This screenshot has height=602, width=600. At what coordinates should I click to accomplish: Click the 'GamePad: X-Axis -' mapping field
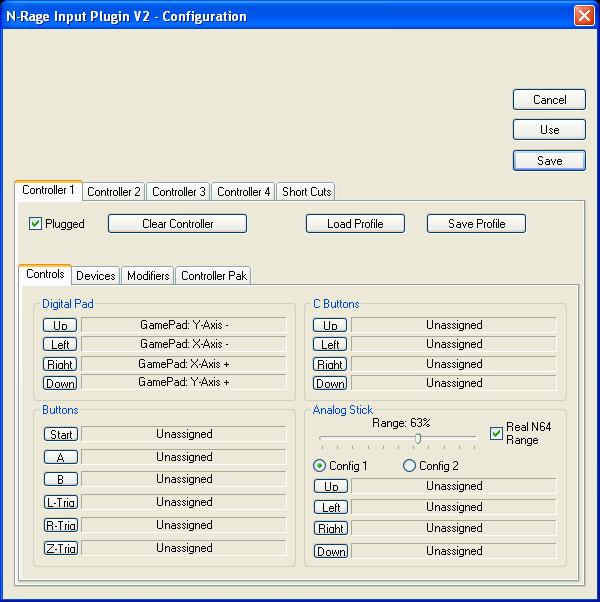pos(184,344)
